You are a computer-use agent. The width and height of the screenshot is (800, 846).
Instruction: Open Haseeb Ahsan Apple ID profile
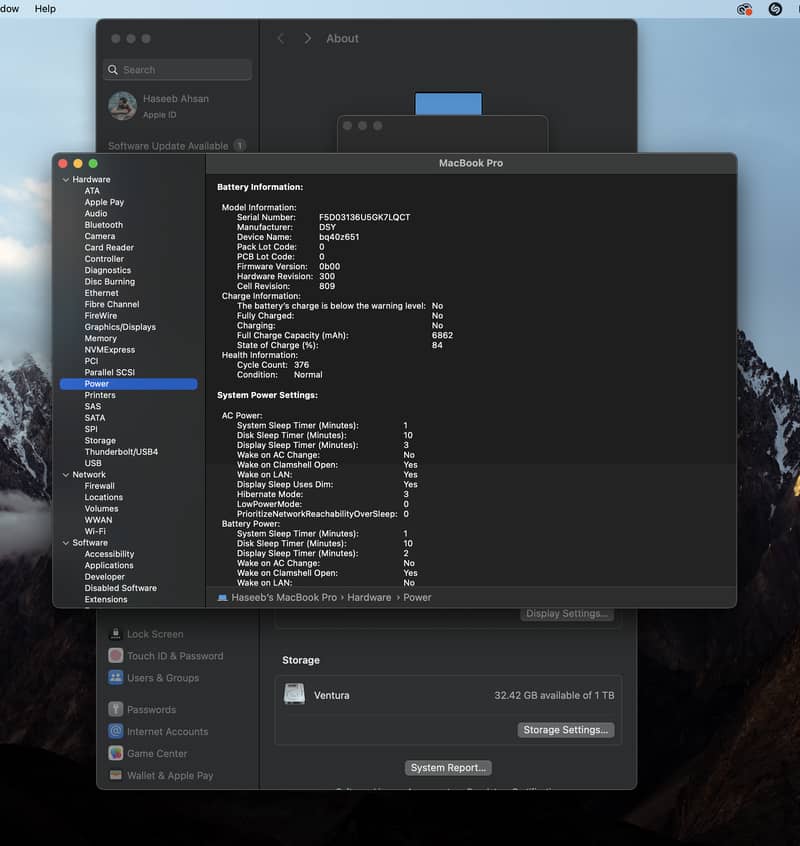coord(175,106)
